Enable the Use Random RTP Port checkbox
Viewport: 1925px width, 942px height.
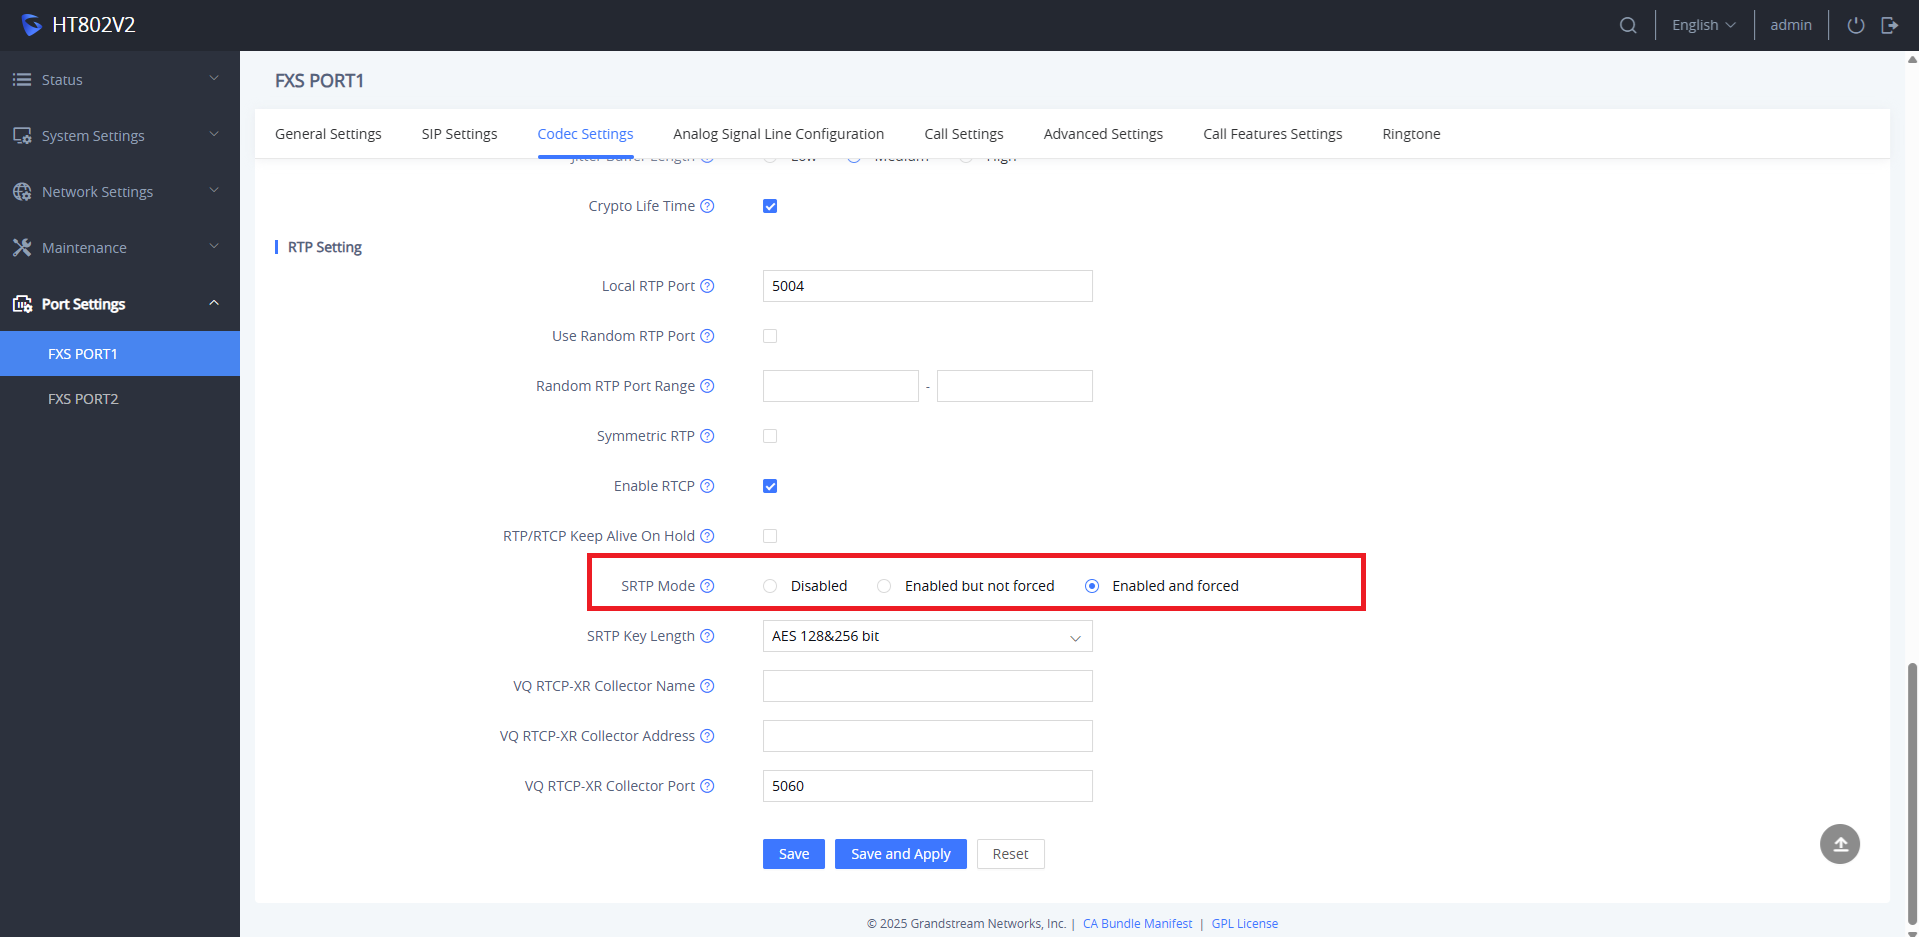771,337
